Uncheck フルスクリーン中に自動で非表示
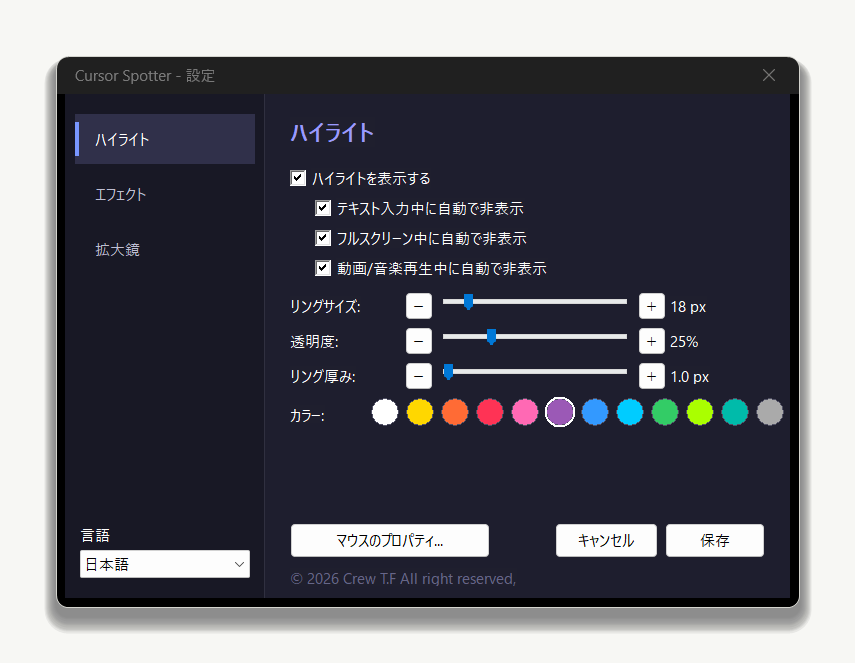 click(323, 238)
